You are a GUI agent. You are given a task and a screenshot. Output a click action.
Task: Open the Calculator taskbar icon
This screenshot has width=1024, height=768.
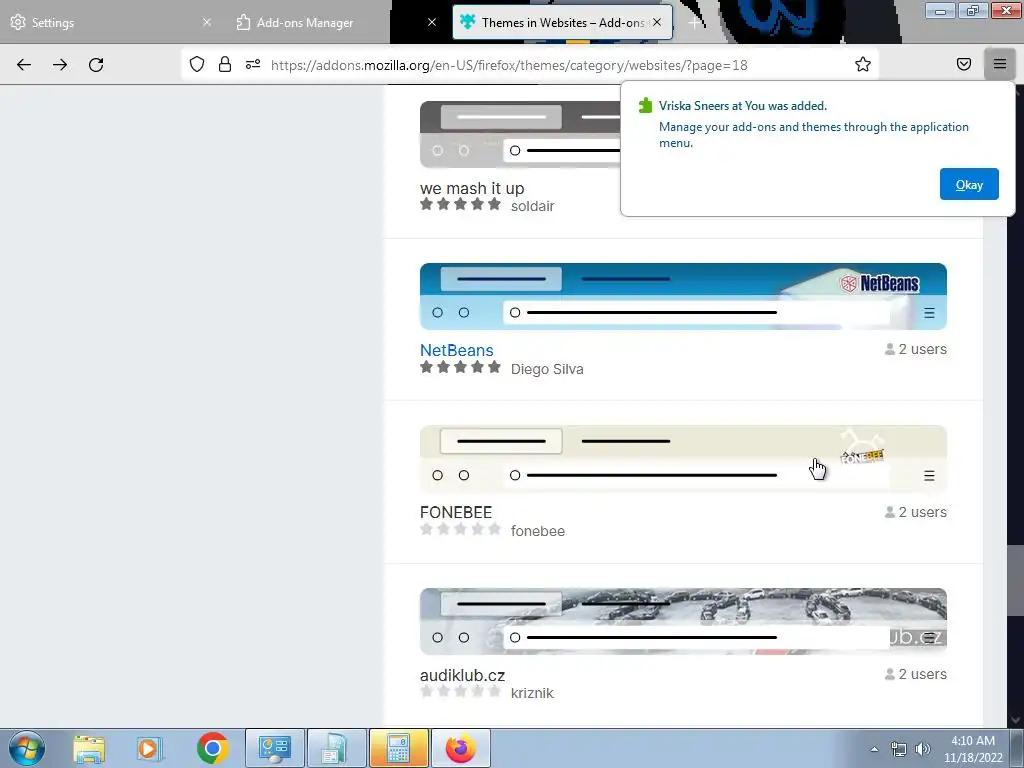[x=399, y=748]
